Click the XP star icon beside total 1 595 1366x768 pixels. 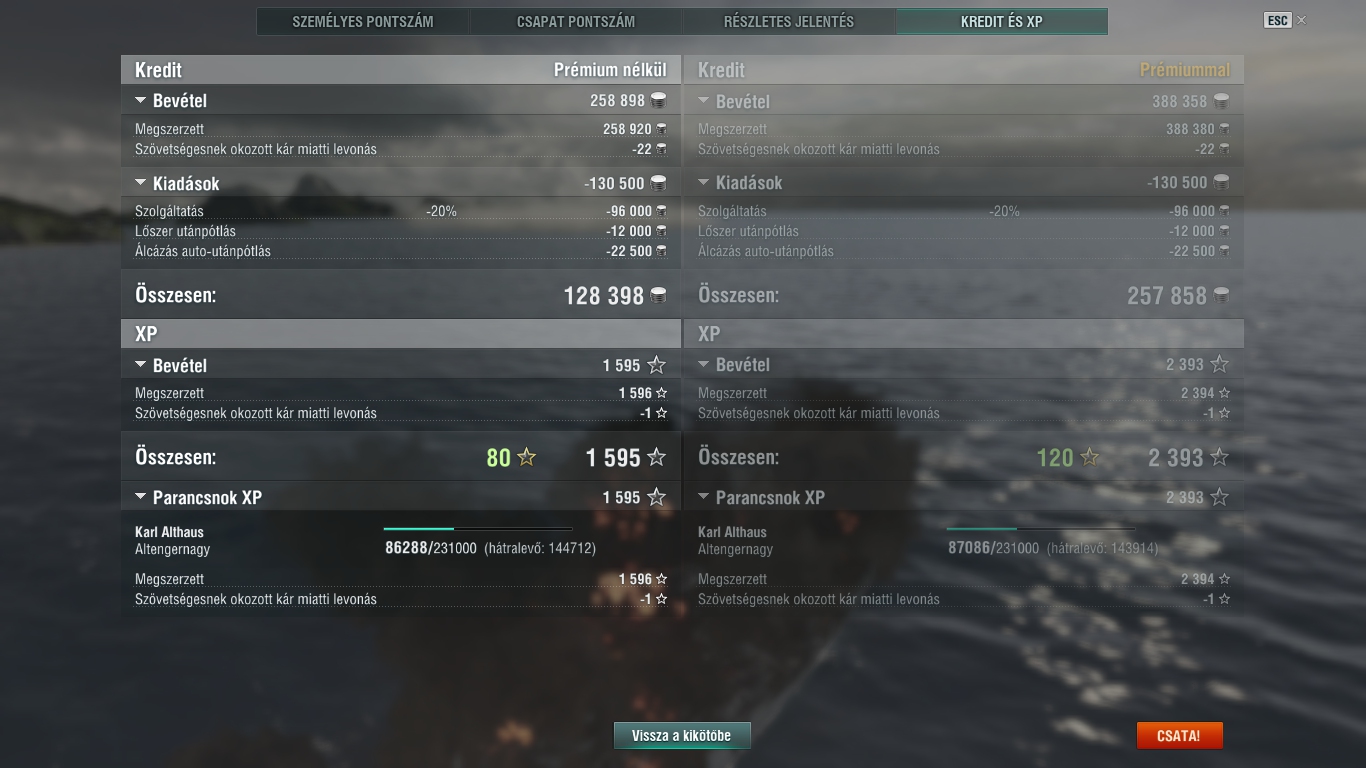656,457
